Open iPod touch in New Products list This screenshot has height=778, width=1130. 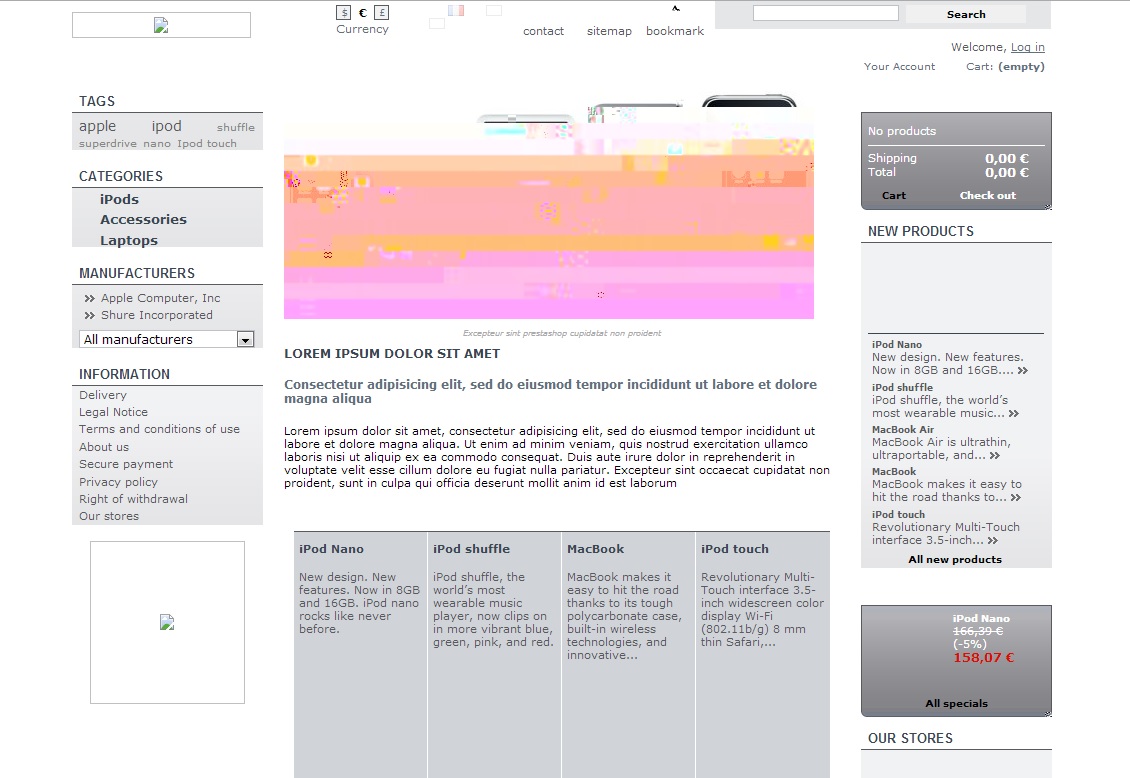[899, 515]
